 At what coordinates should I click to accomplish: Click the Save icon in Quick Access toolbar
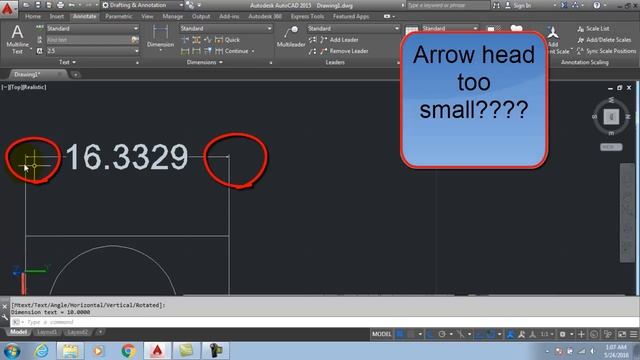pyautogui.click(x=38, y=5)
